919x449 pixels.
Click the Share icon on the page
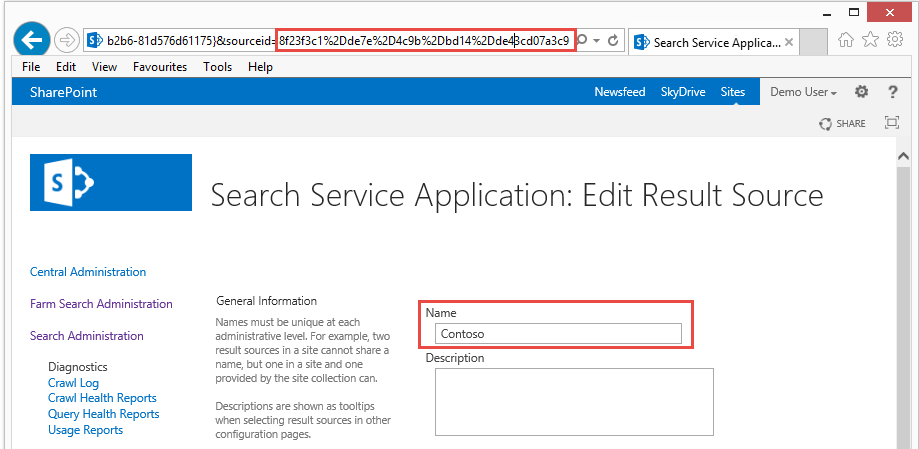(x=842, y=123)
